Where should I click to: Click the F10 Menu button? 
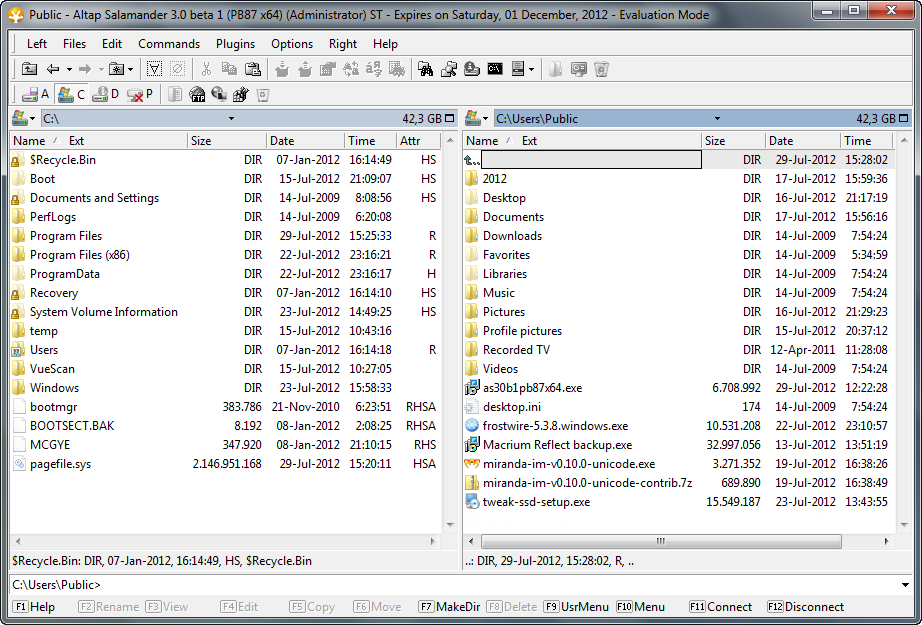point(640,607)
